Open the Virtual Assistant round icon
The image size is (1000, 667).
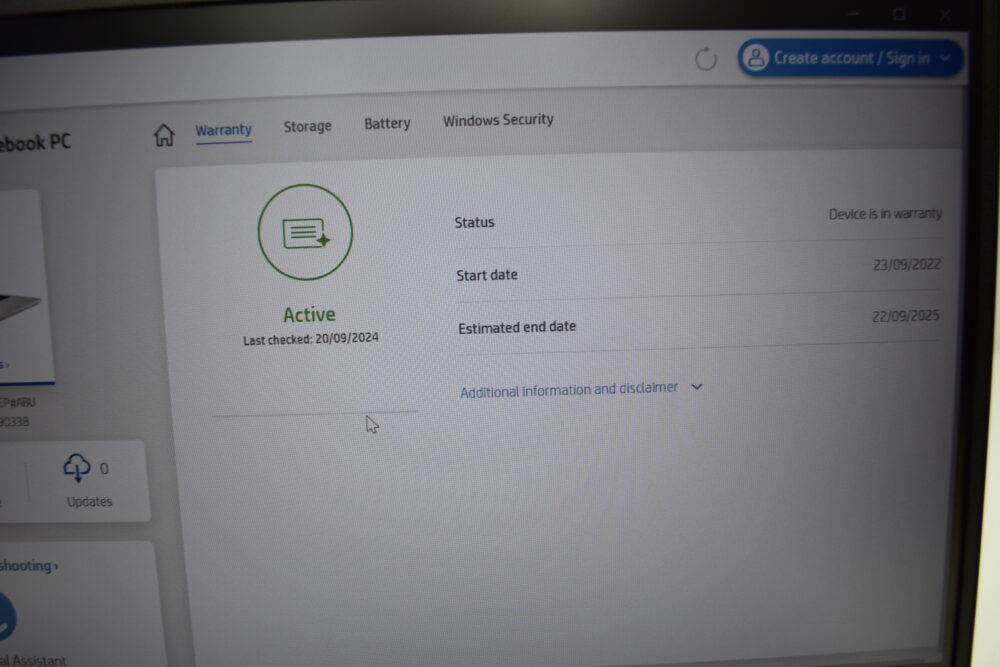(x=5, y=616)
